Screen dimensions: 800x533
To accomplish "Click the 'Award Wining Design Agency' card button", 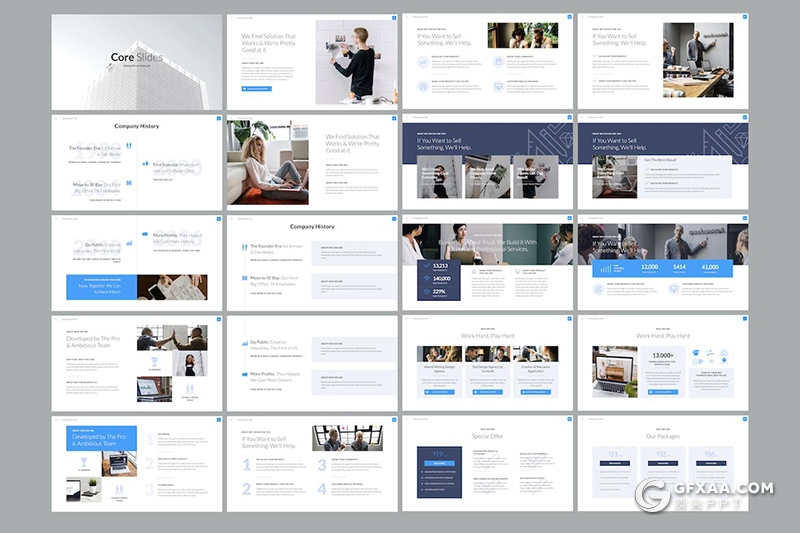I will (437, 392).
